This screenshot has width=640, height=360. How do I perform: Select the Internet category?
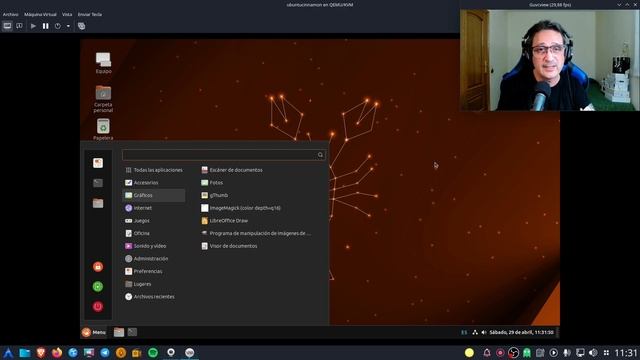coord(154,208)
